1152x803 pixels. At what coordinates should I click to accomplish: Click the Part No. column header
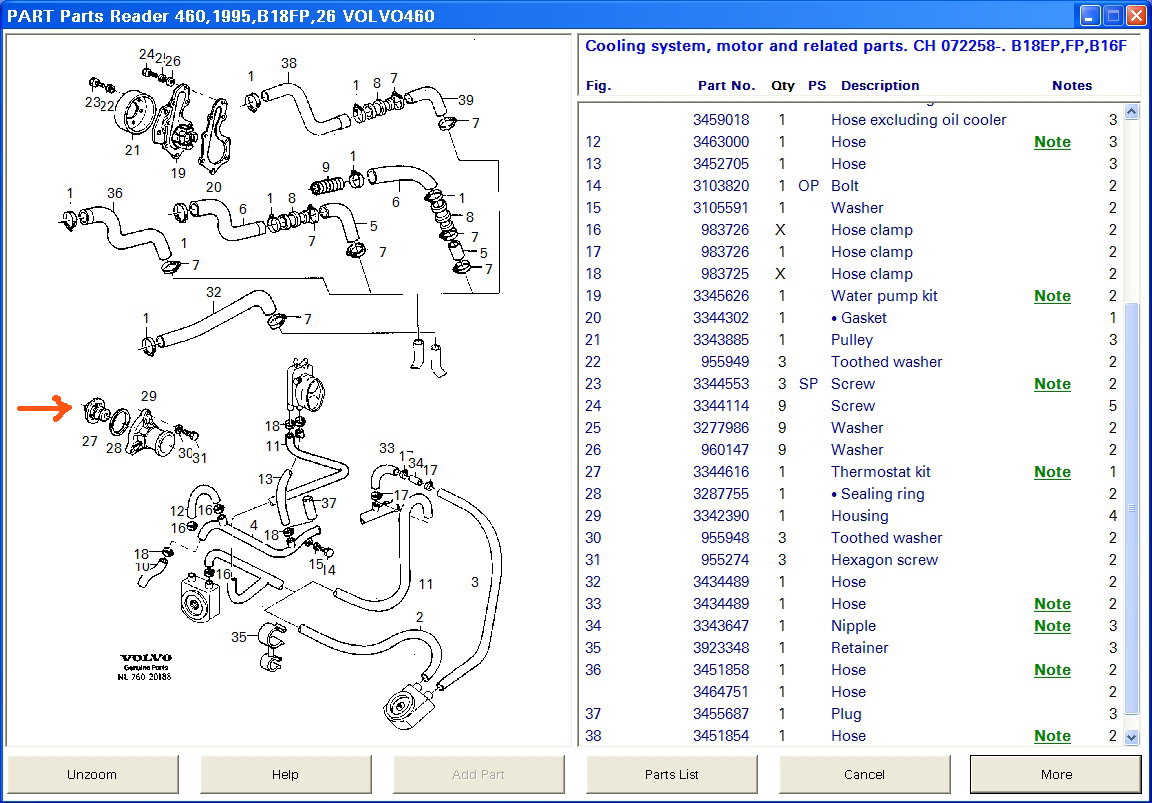(x=726, y=85)
